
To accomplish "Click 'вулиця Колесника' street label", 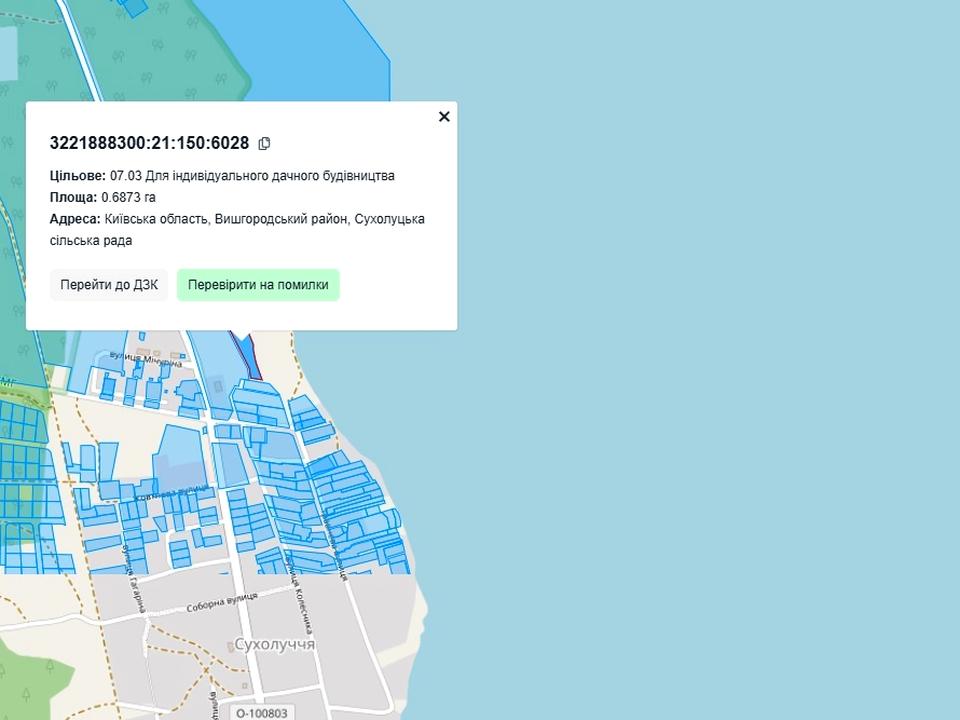I will (x=300, y=597).
